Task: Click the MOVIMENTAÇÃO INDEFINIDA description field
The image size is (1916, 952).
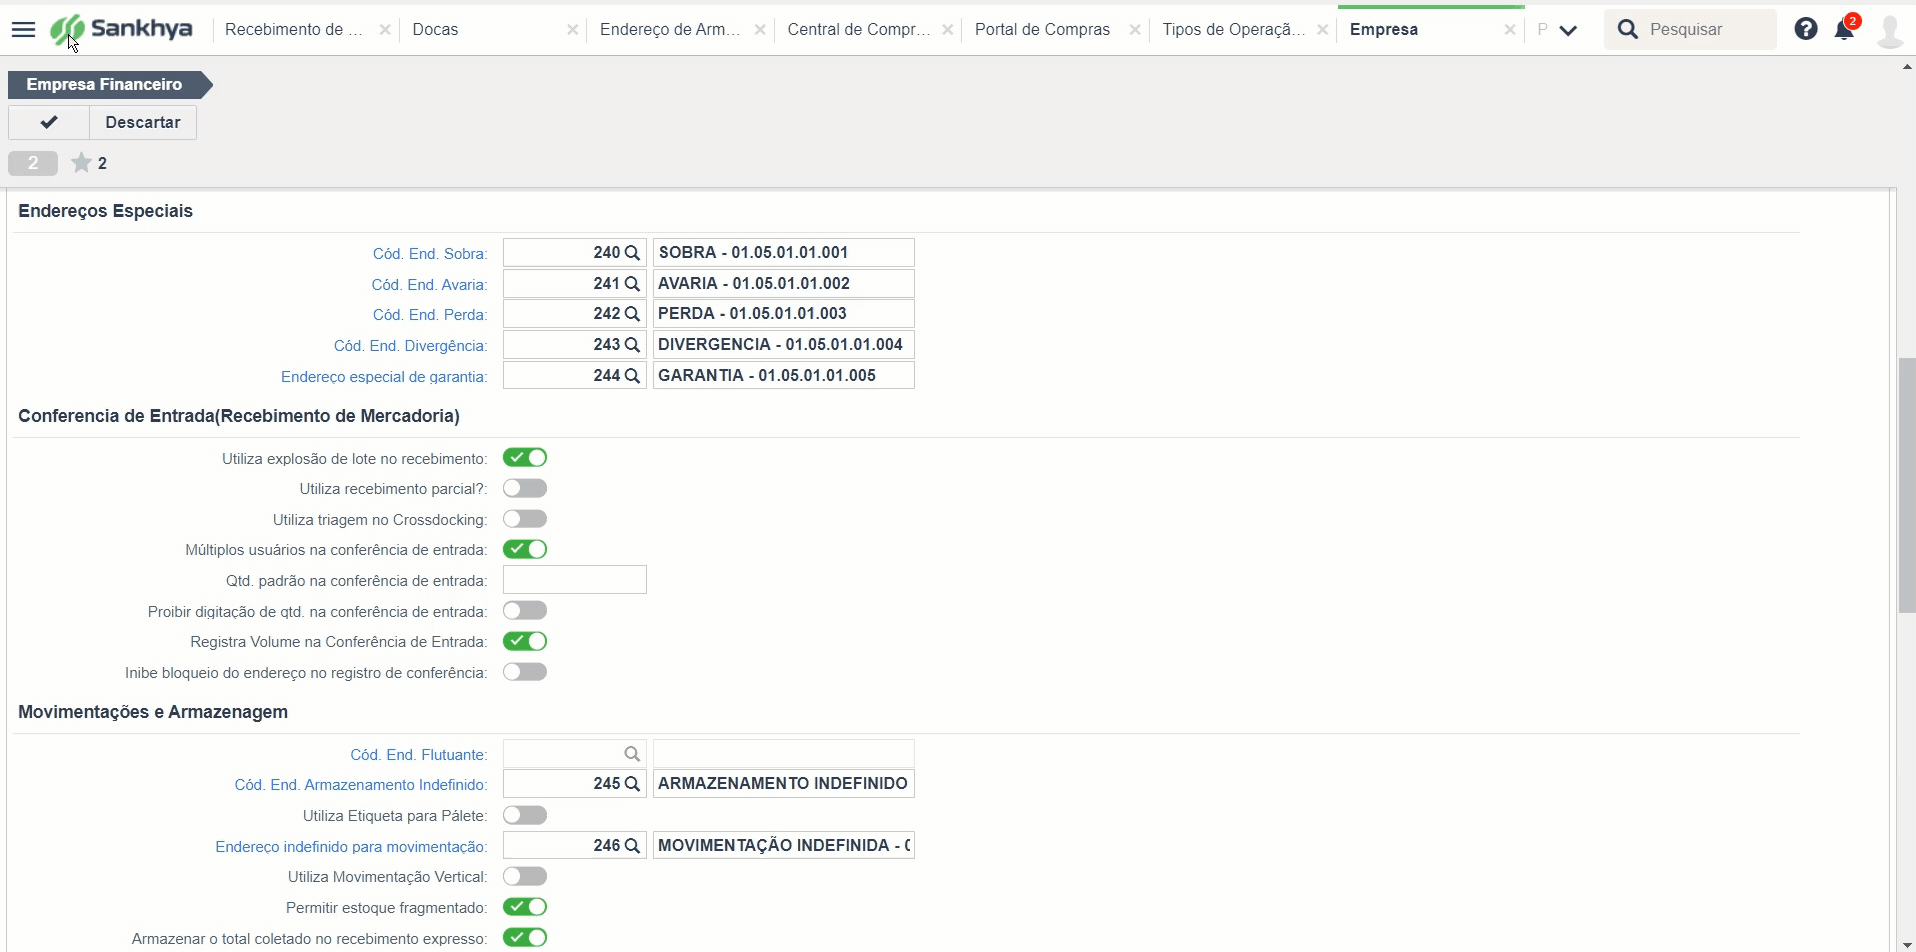Action: (784, 846)
